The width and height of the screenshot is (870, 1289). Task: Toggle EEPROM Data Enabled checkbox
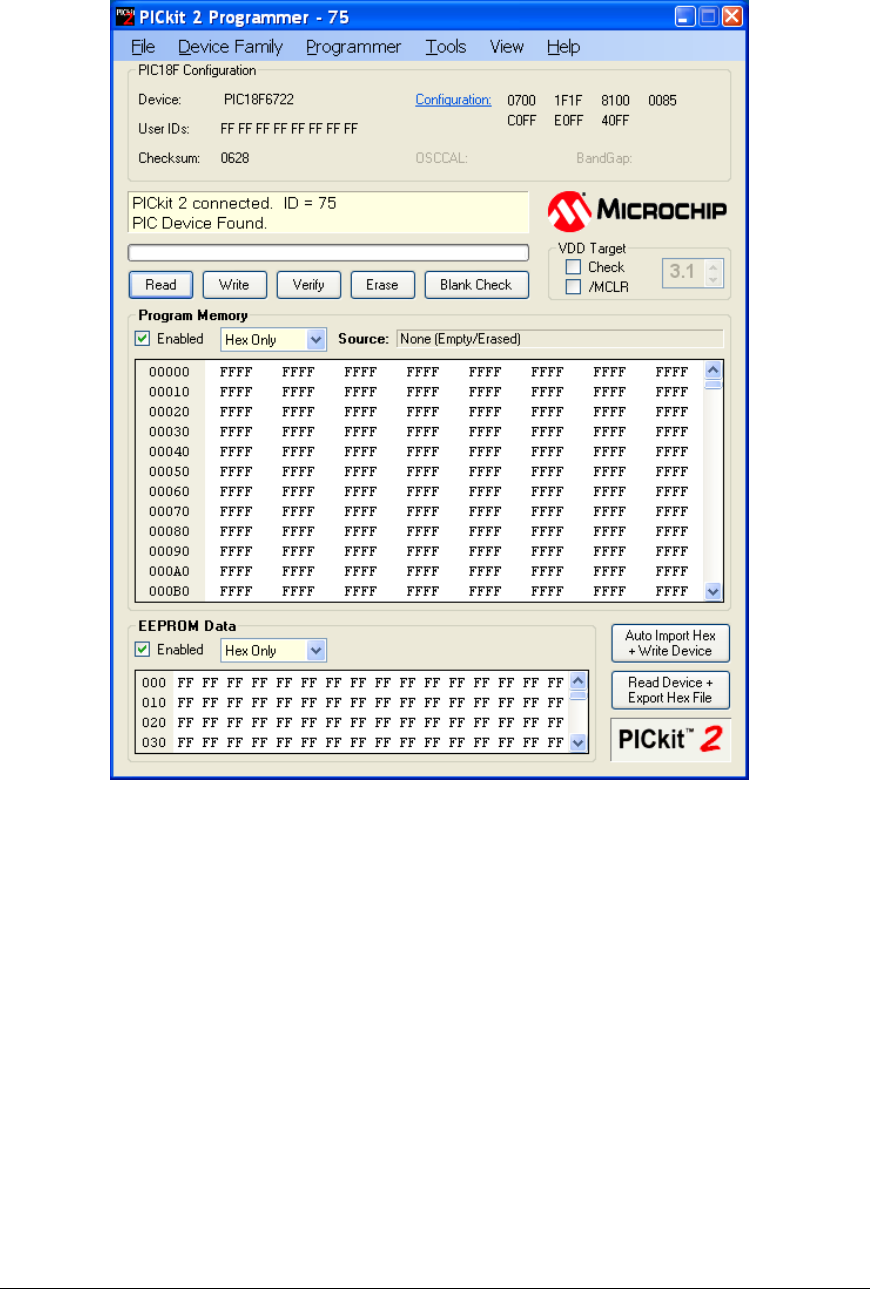click(x=143, y=650)
